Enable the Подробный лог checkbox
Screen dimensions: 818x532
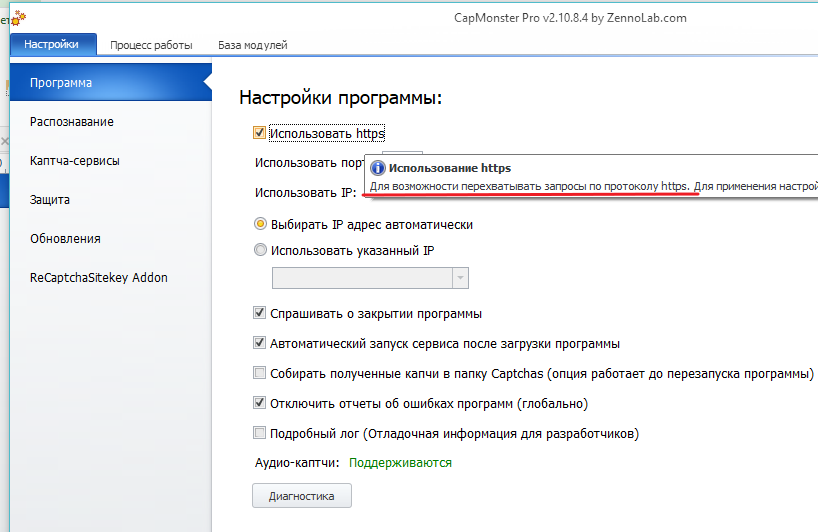tap(259, 433)
